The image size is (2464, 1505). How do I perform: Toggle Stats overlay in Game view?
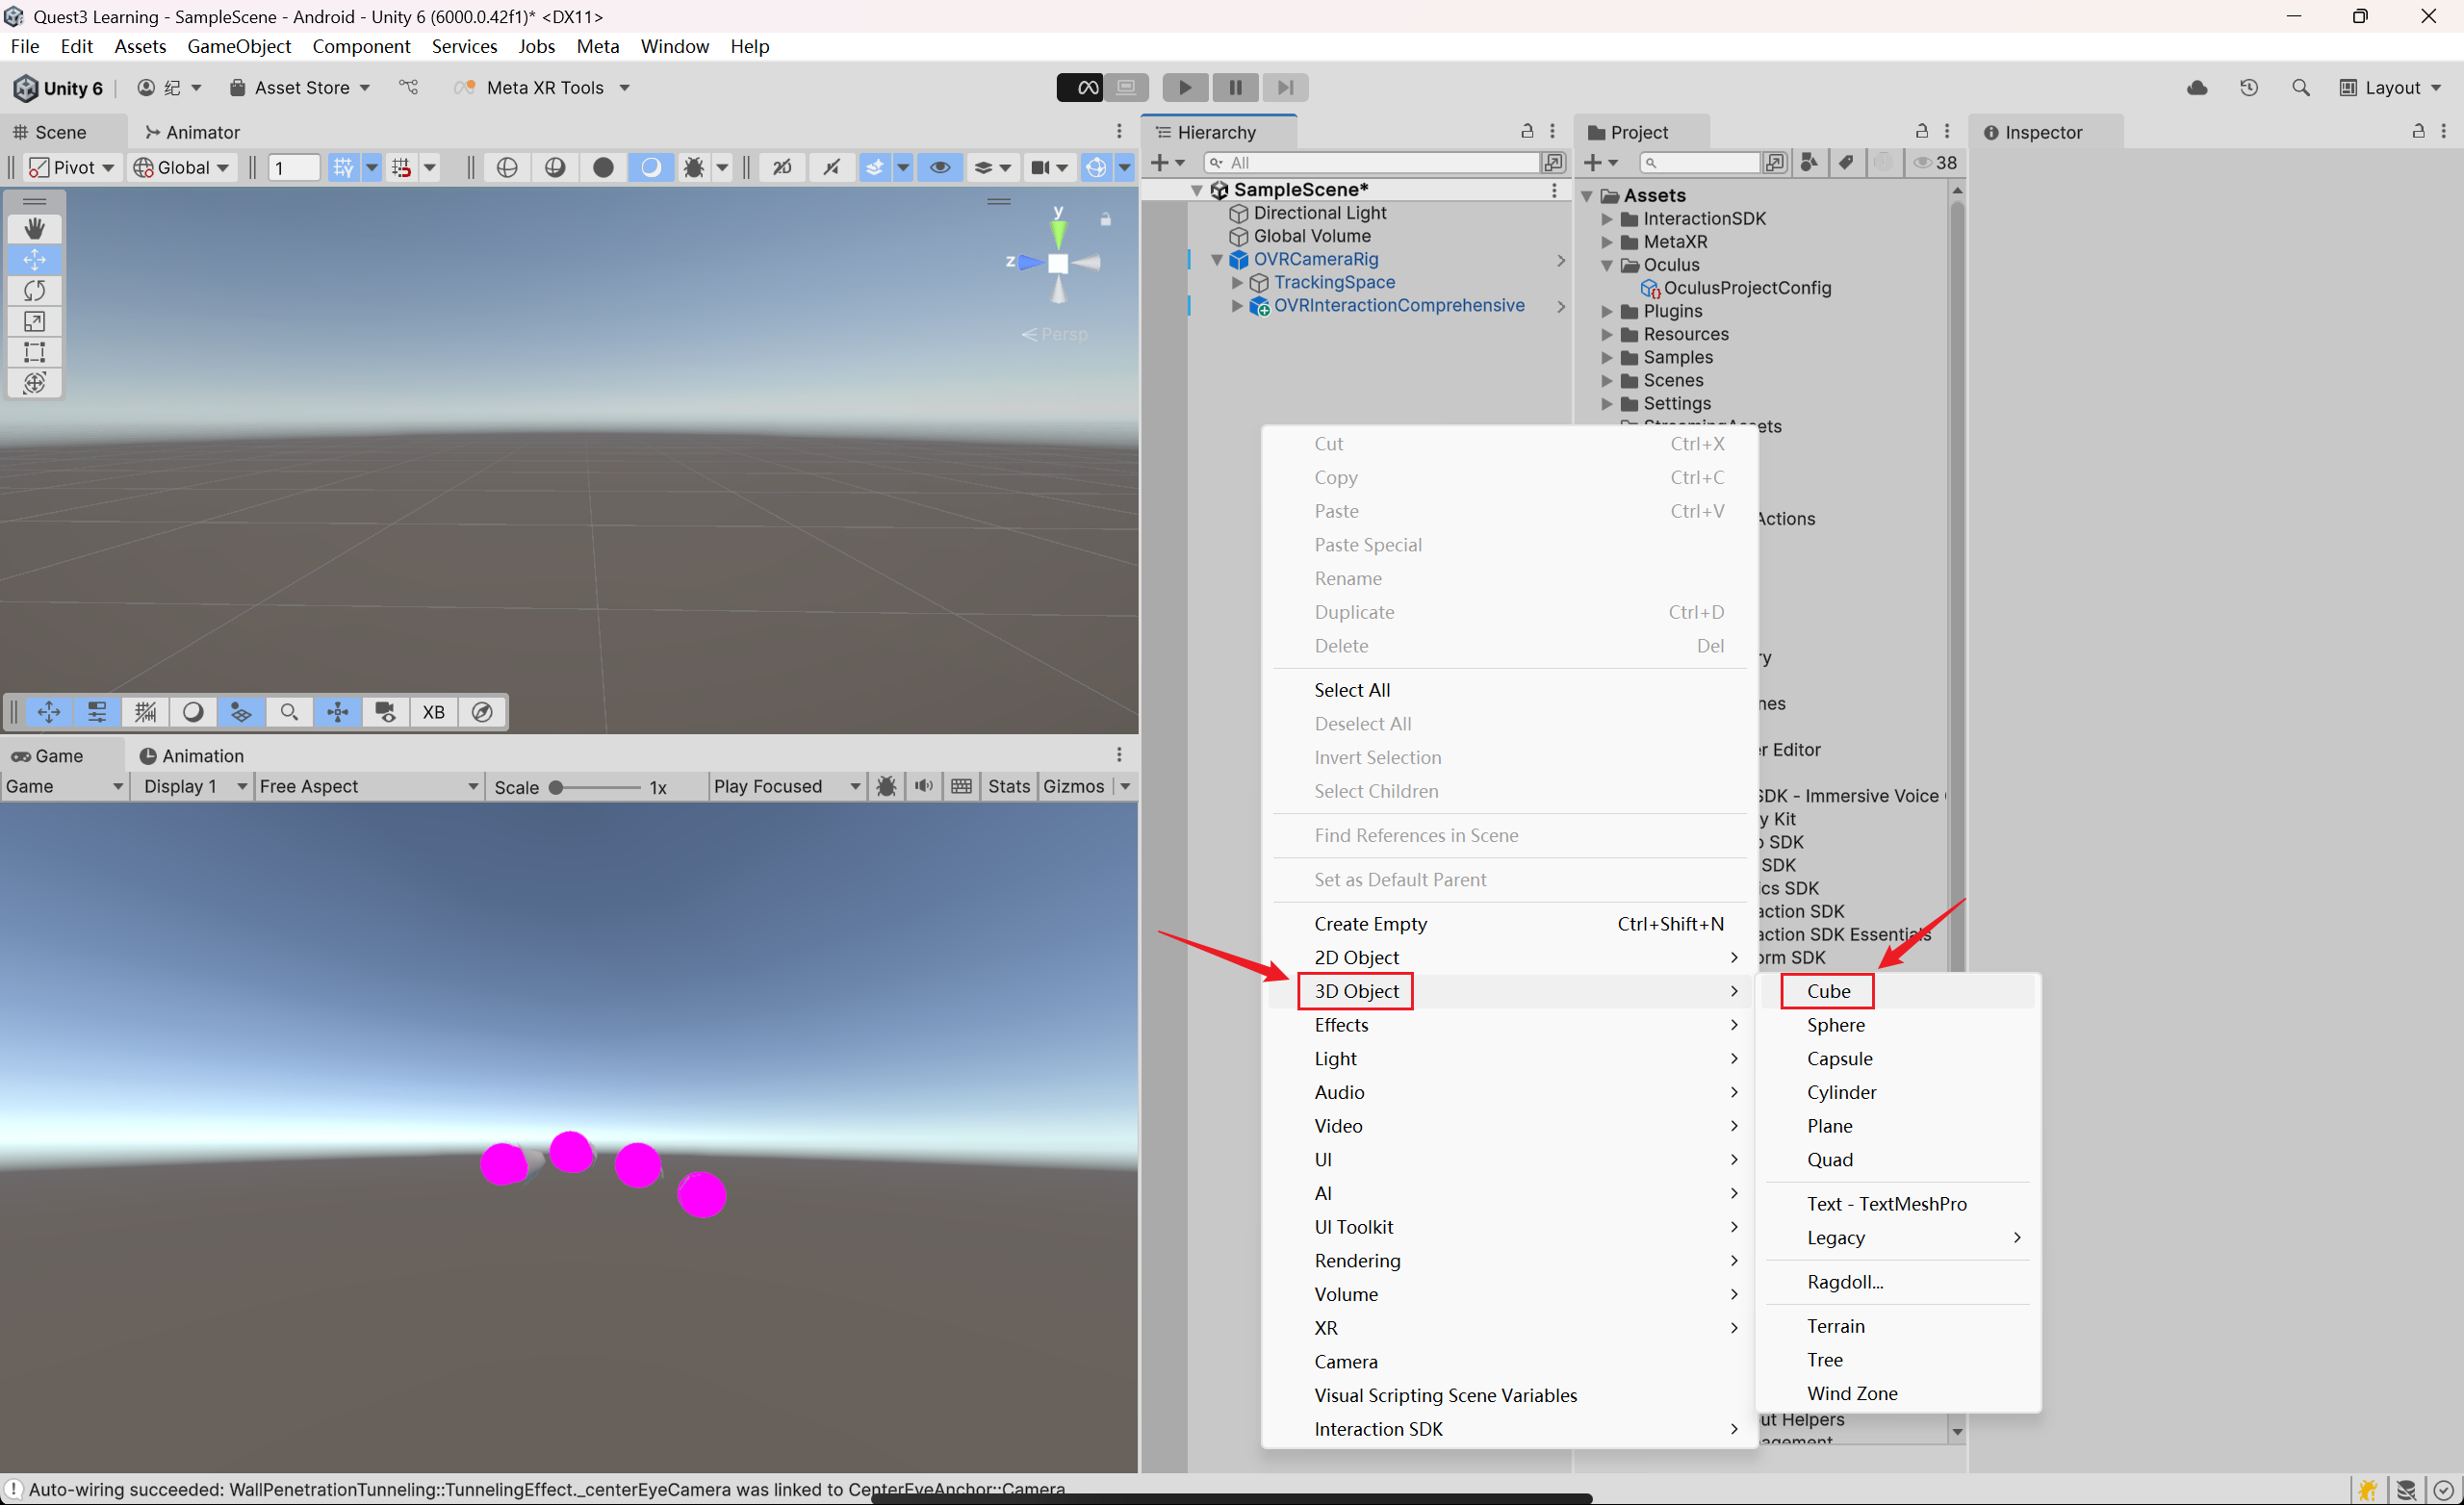coord(1008,786)
